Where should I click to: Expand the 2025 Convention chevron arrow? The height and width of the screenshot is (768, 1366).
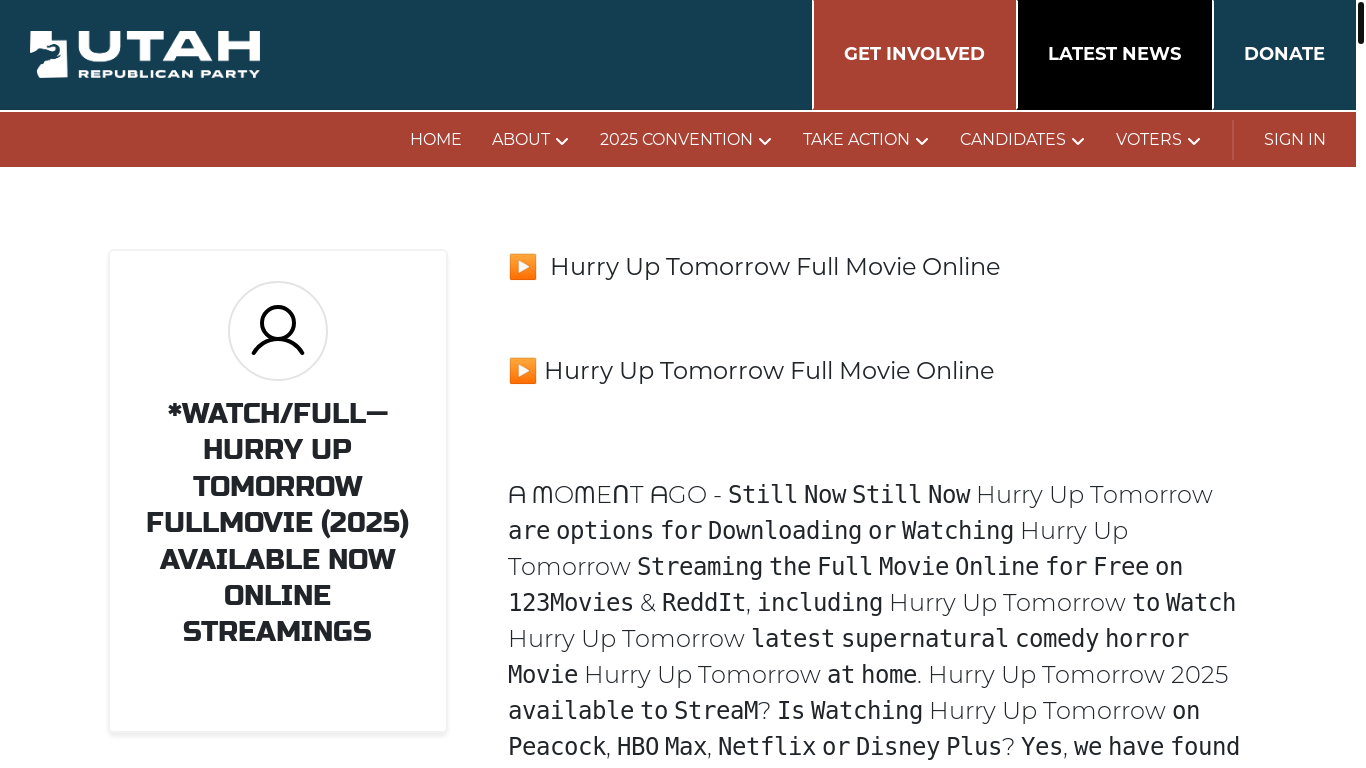pos(765,141)
